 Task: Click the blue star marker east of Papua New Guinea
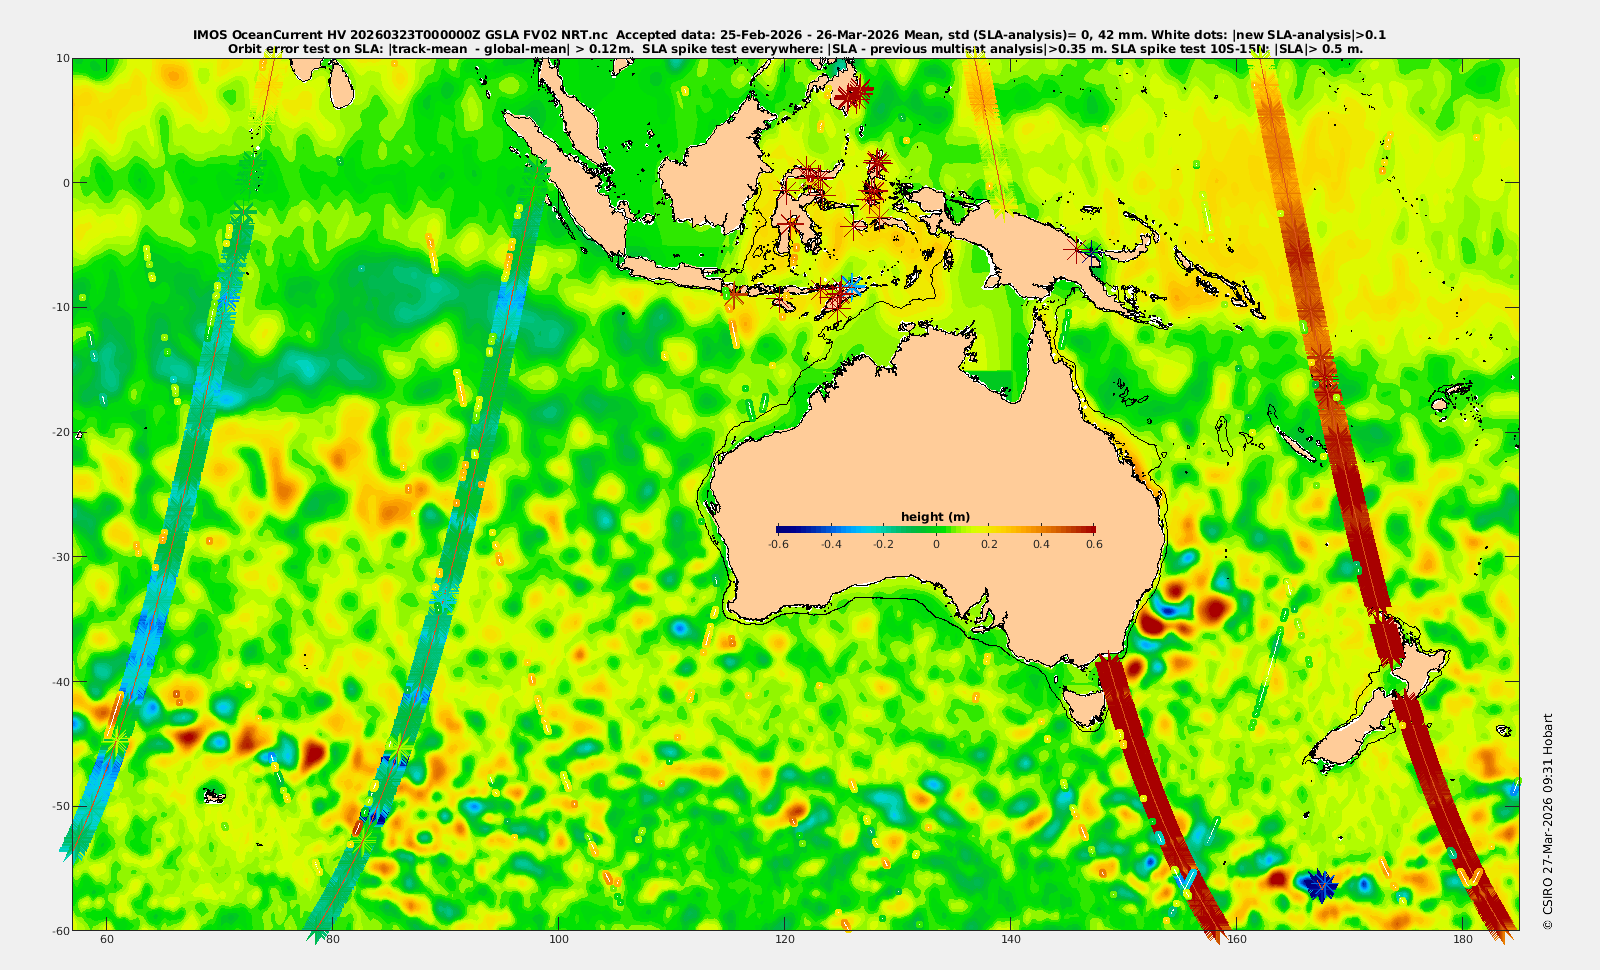pyautogui.click(x=1091, y=251)
